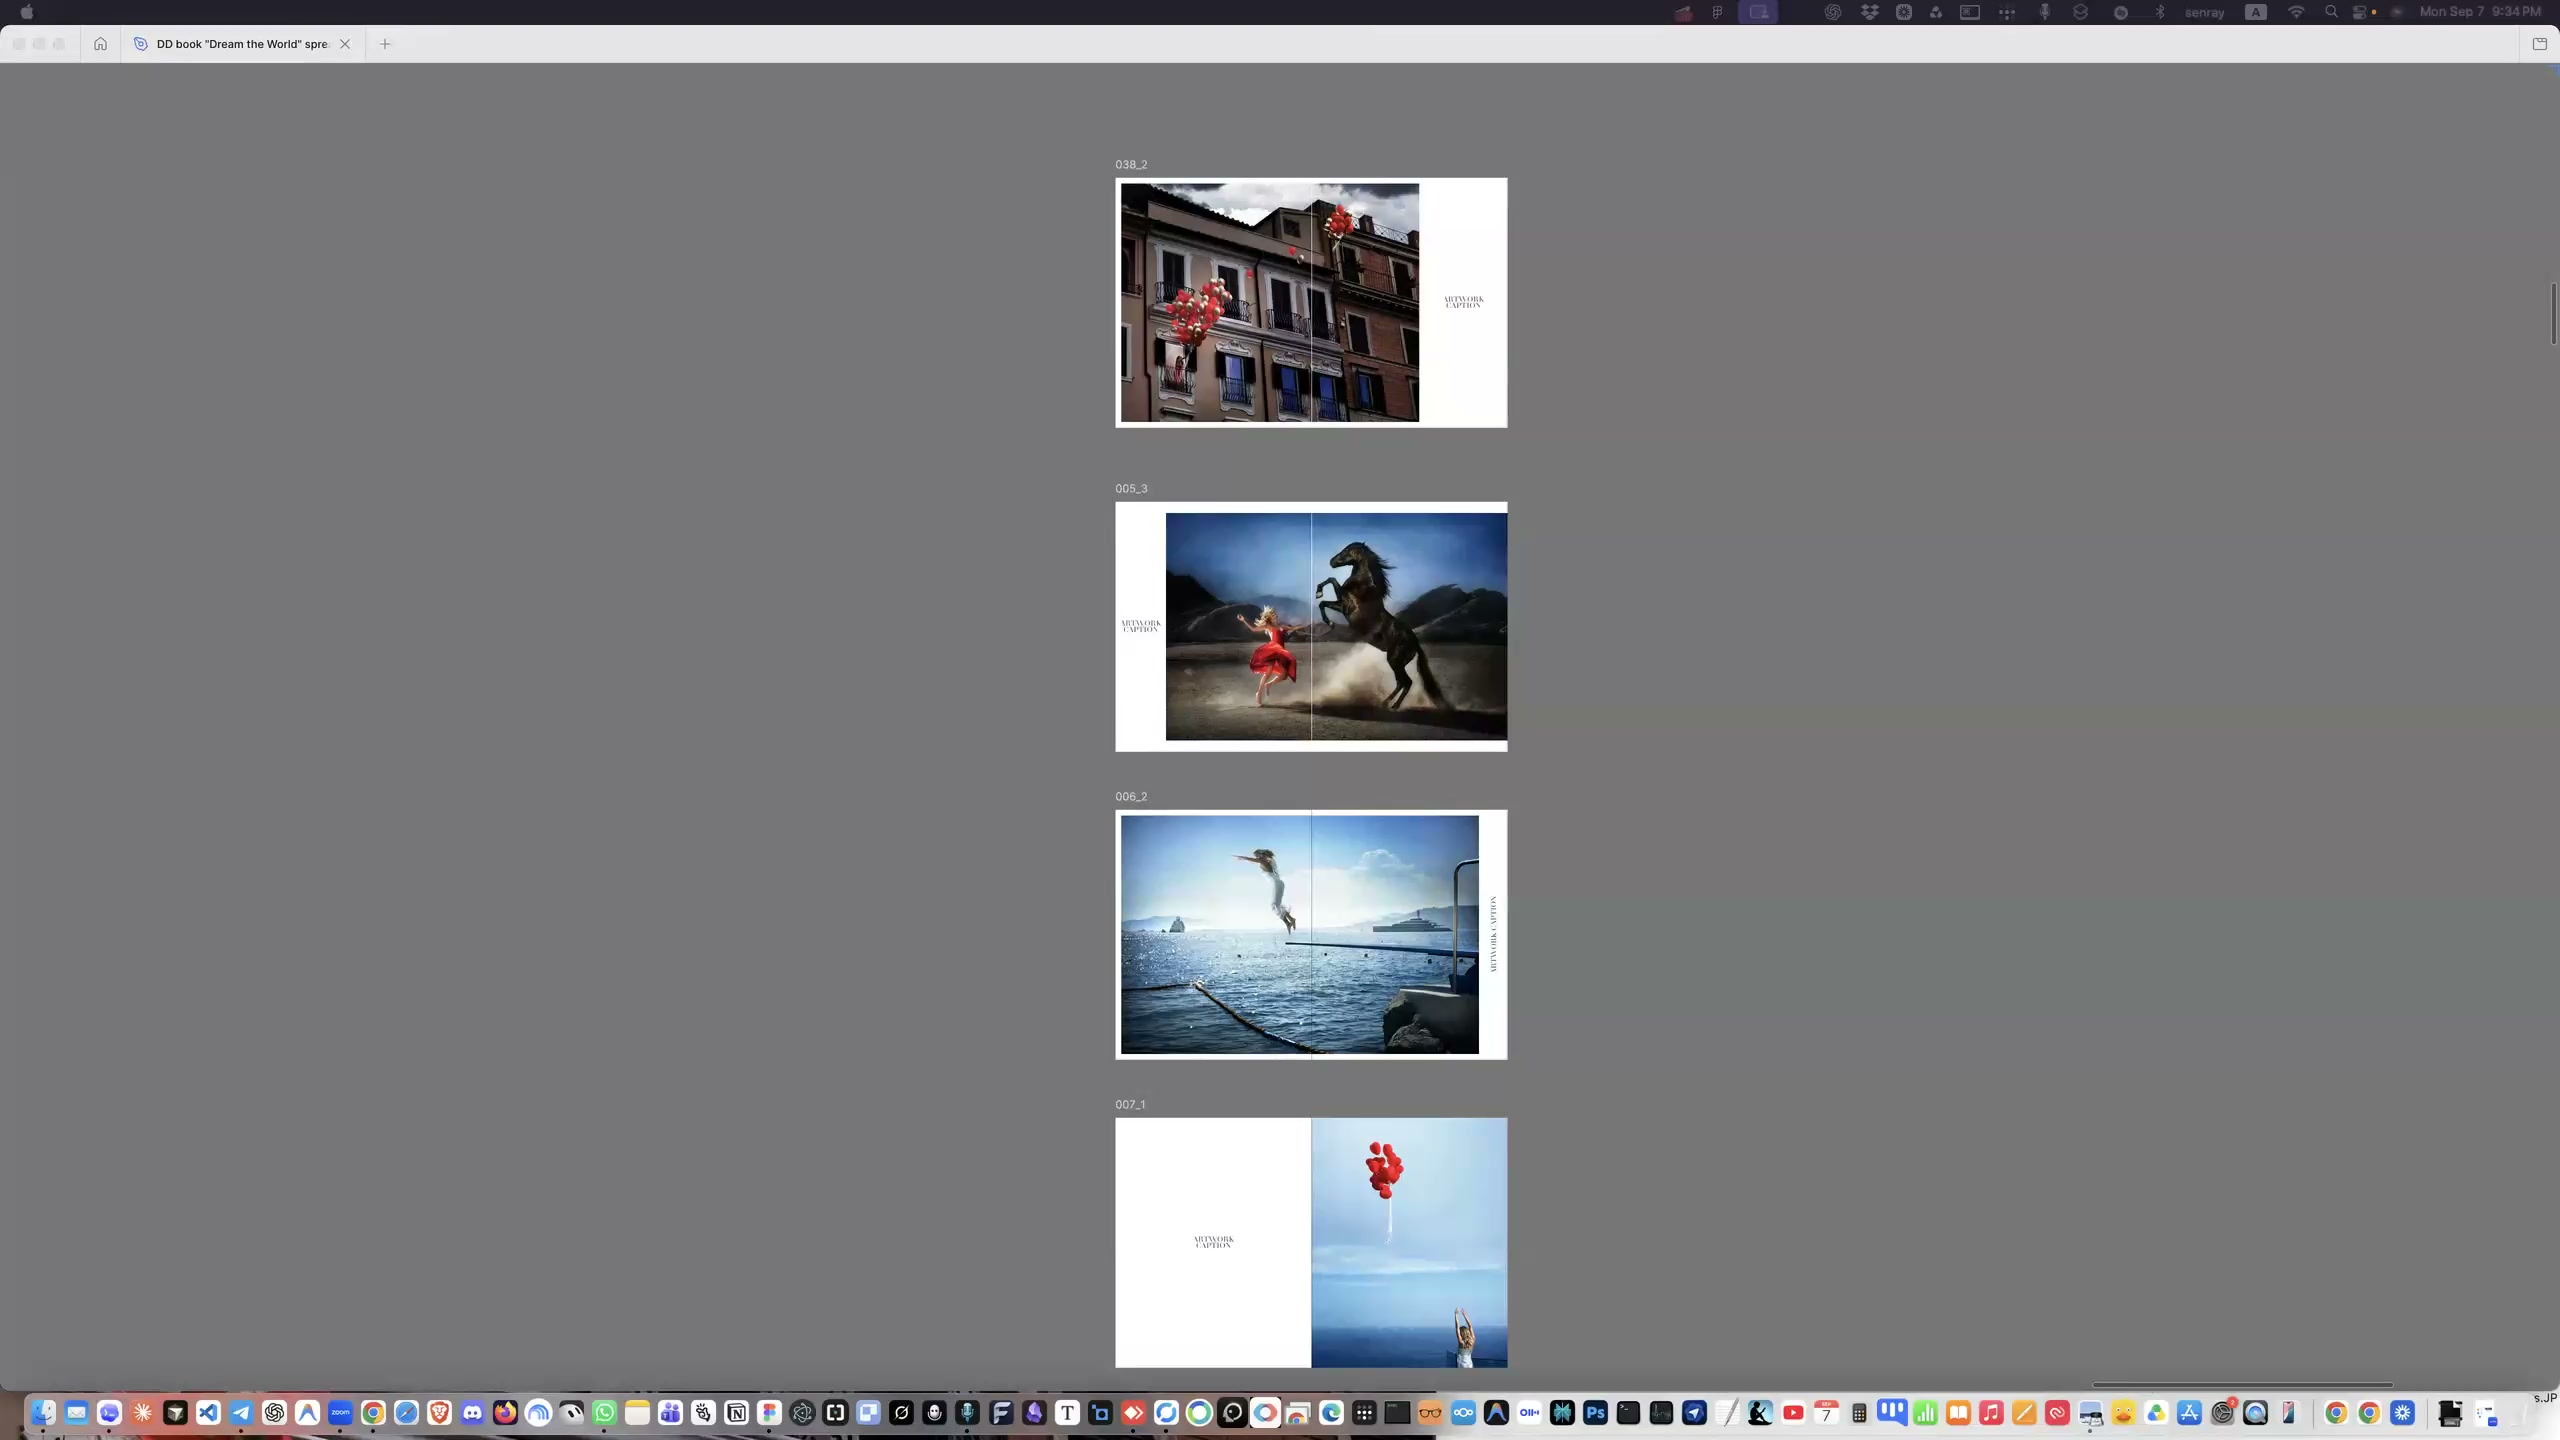Viewport: 2560px width, 1440px height.
Task: Select frame label 005_3
Action: [x=1131, y=489]
